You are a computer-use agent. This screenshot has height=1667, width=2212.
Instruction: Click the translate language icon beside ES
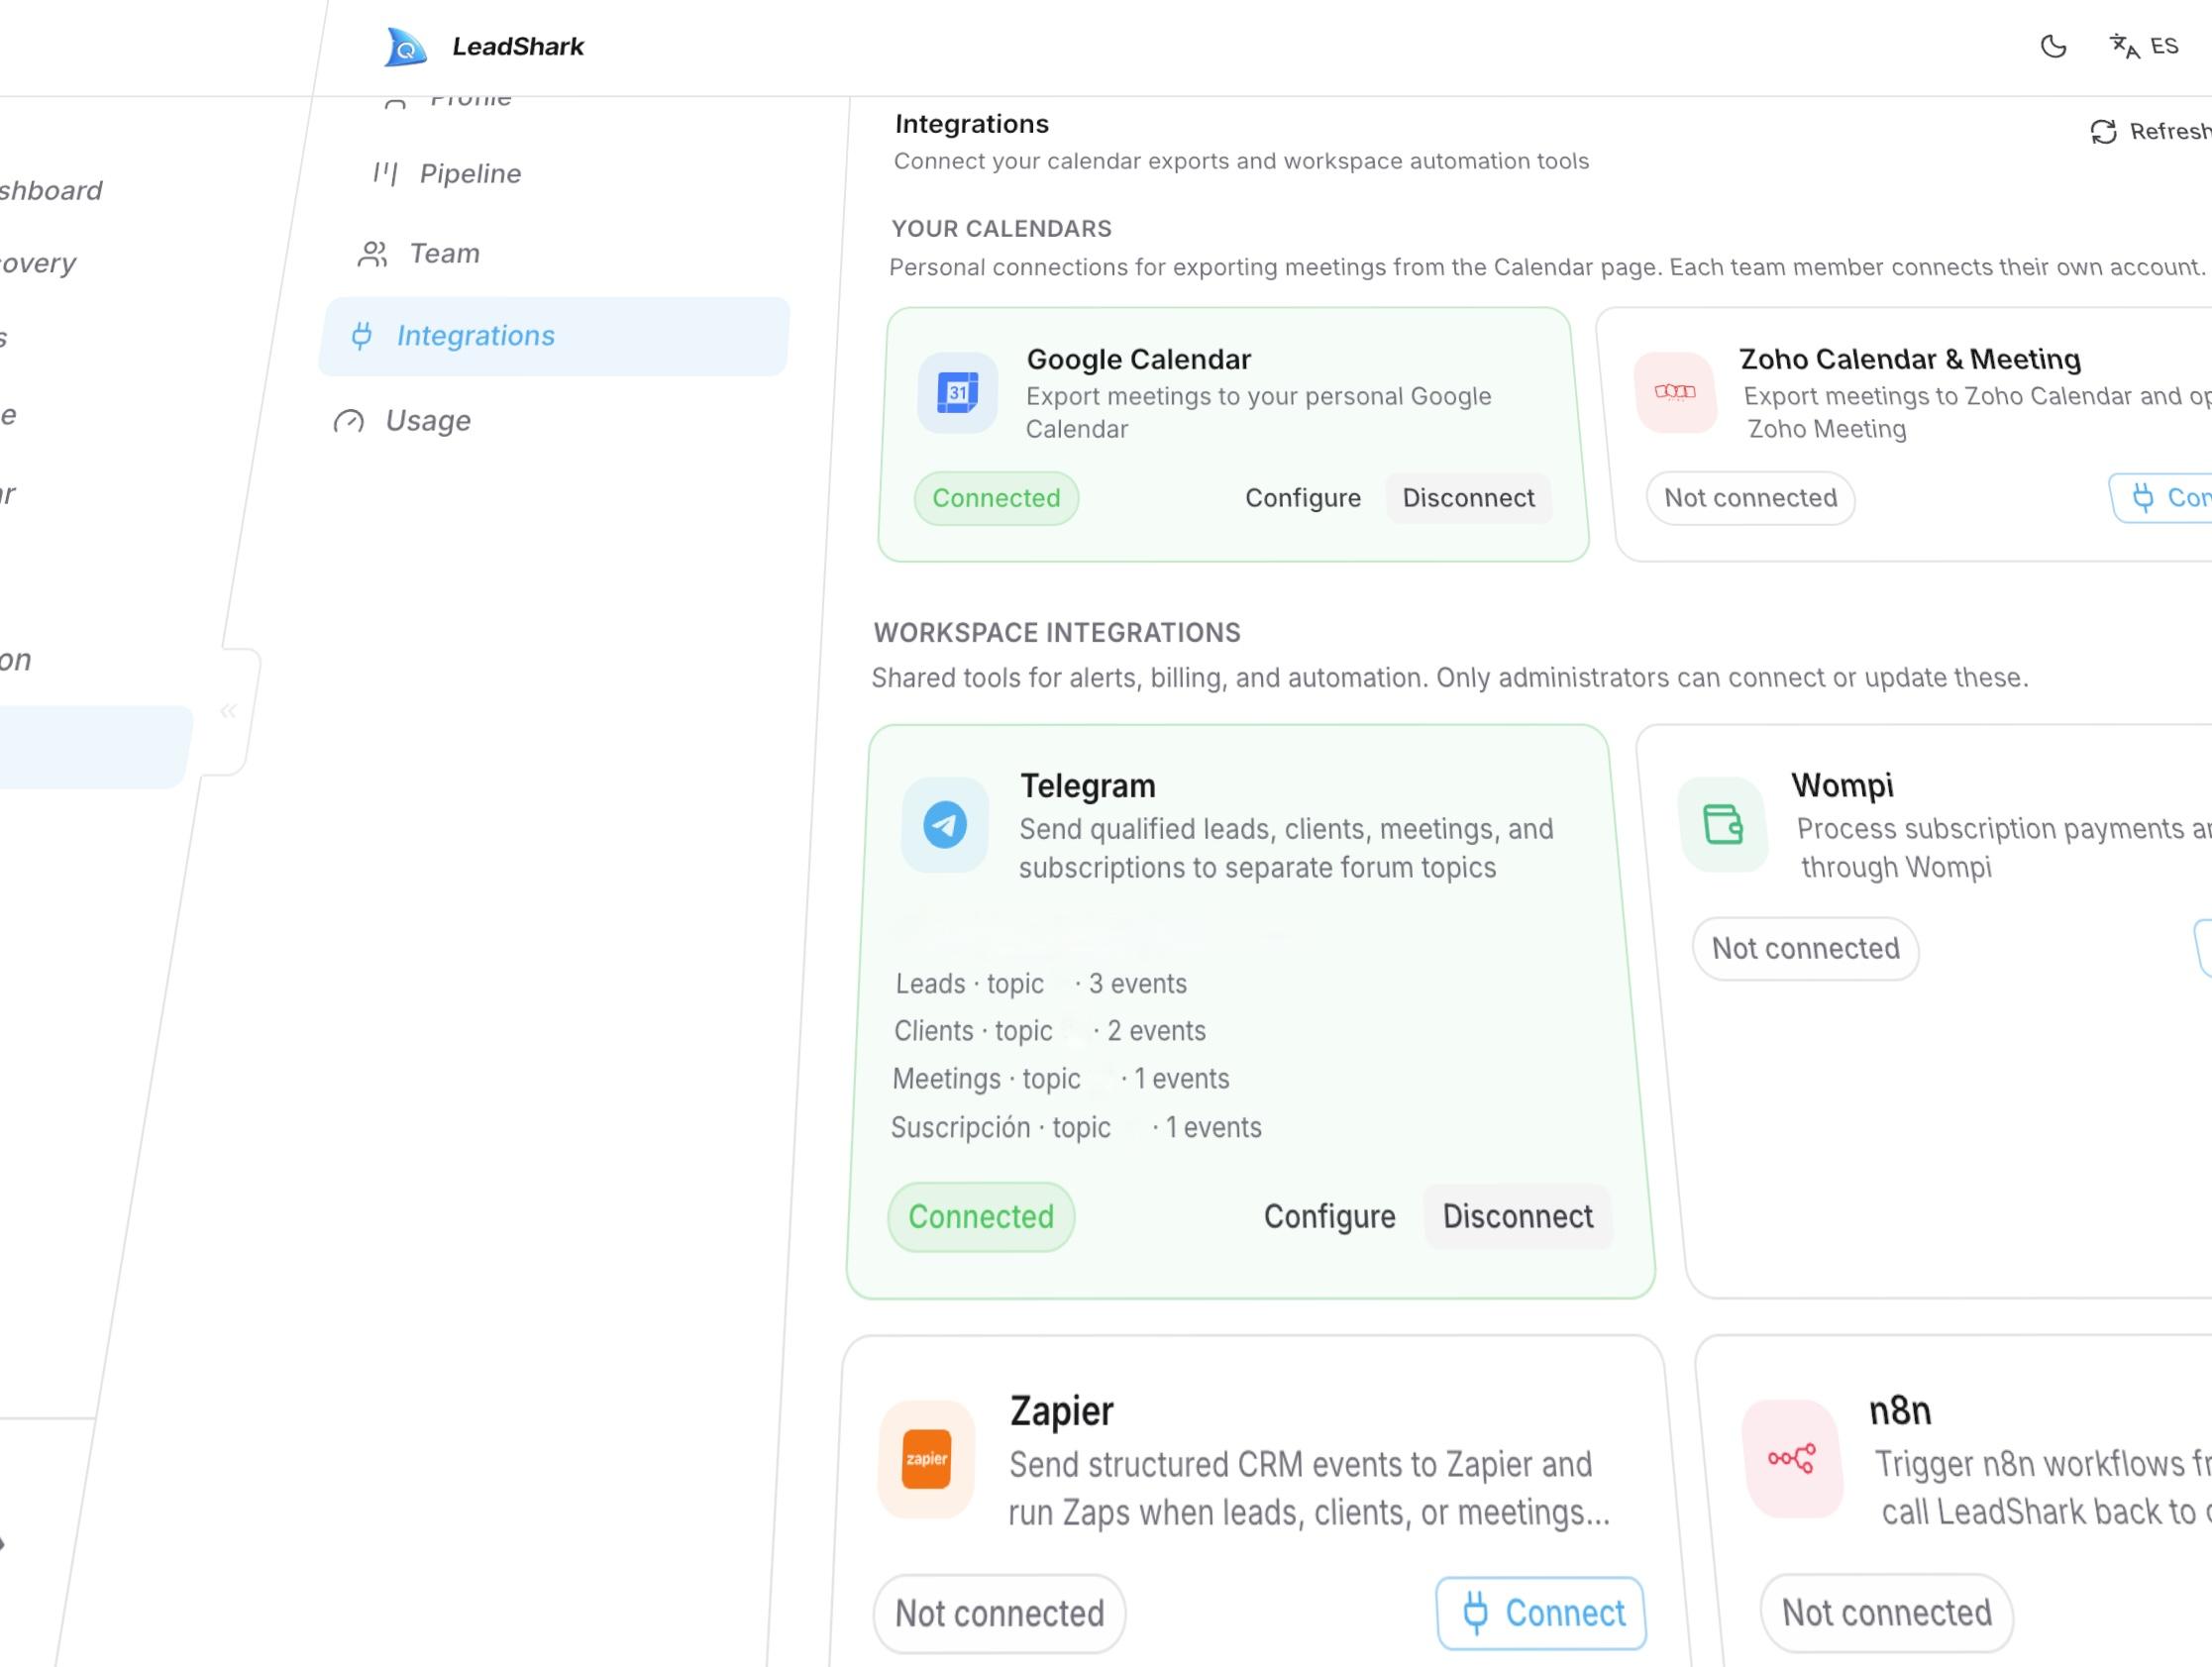click(2124, 46)
